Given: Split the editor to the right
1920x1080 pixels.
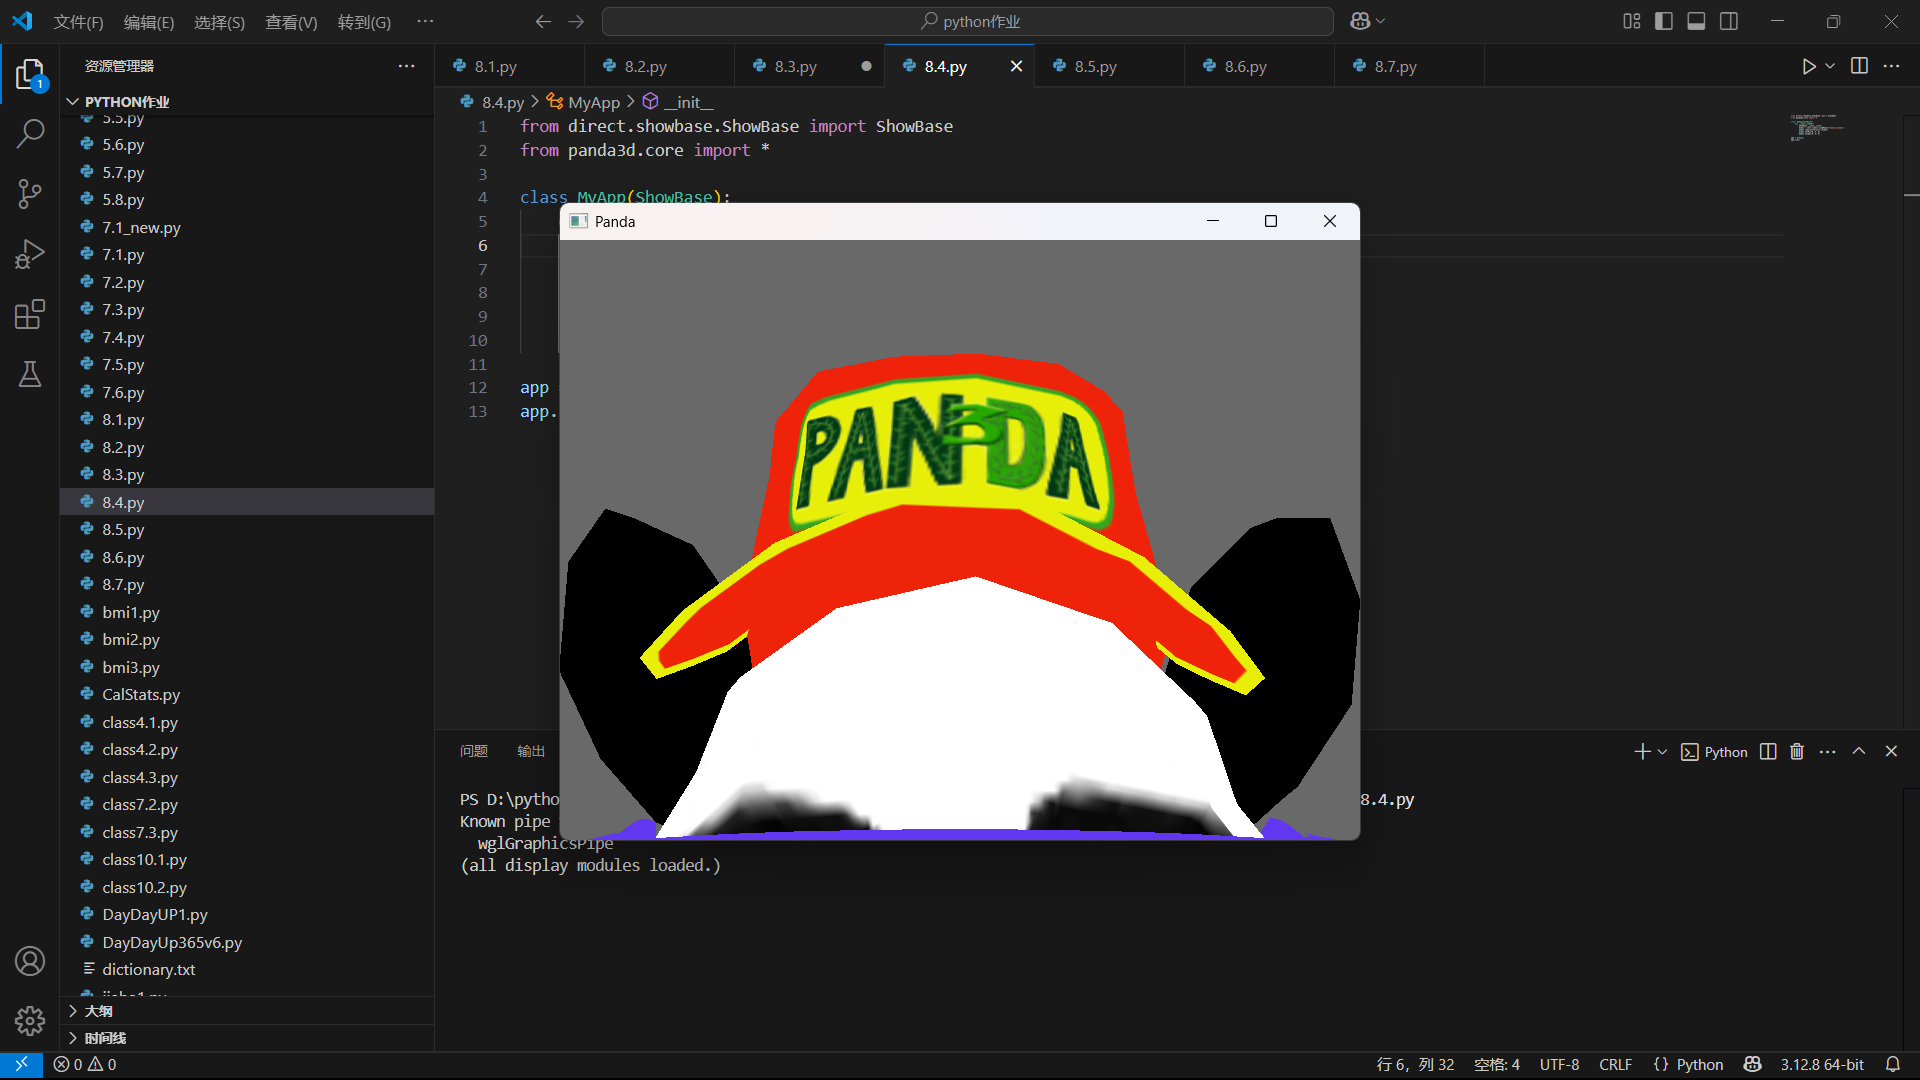Looking at the screenshot, I should click(1859, 66).
